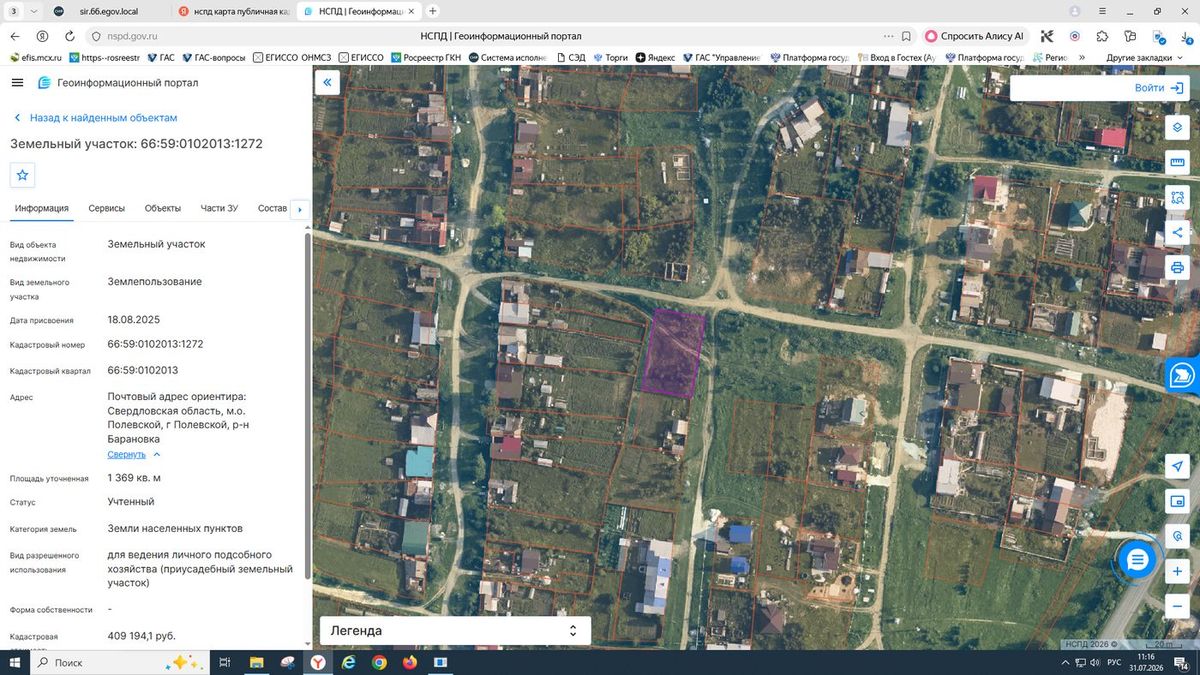Screen dimensions: 1200x675
Task: Activate the ruler measurement tool
Action: 1177,162
